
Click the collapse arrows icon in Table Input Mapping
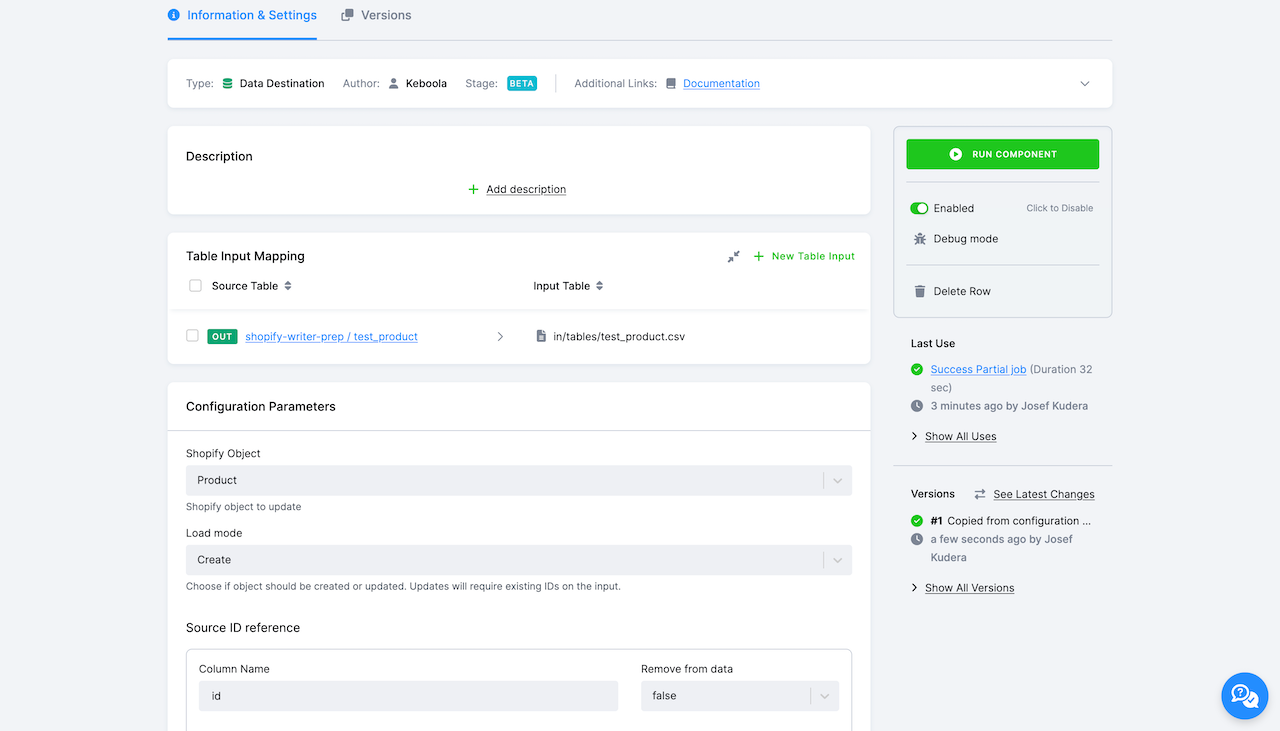(733, 256)
